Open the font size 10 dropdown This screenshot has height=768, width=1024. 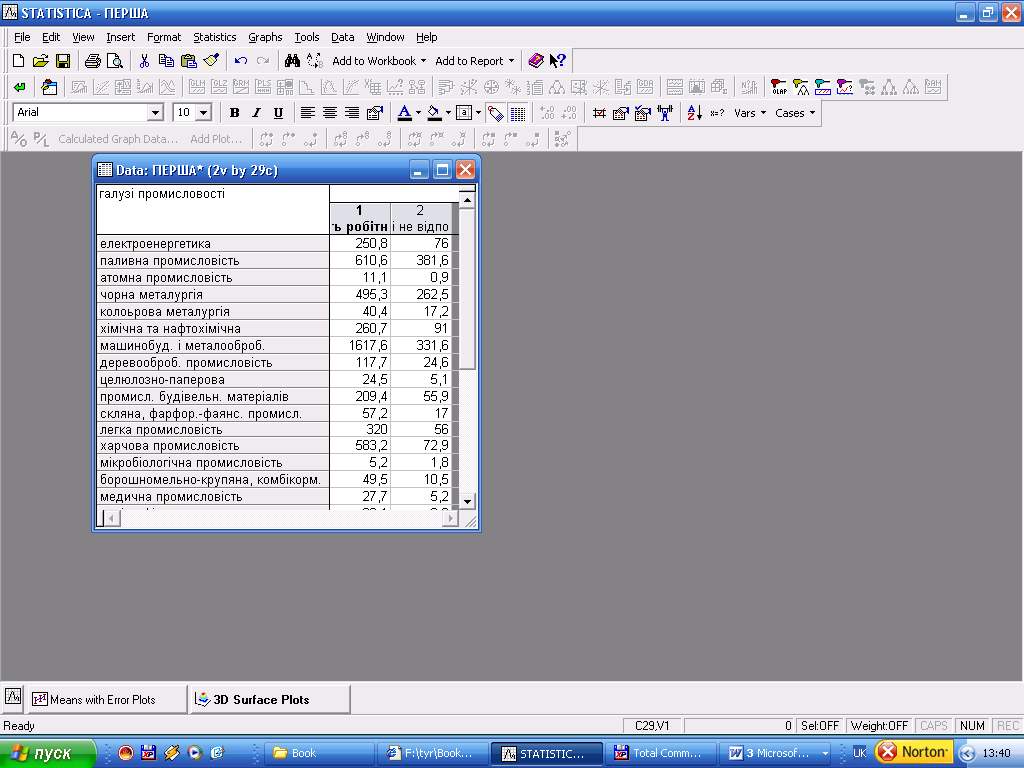click(x=204, y=113)
